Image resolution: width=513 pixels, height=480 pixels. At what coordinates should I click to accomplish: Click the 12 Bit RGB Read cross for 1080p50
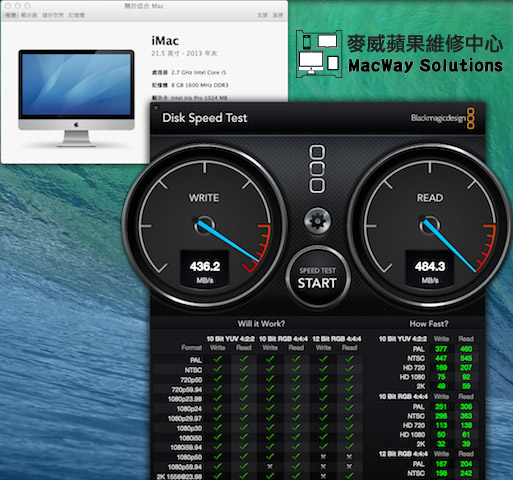[349, 457]
